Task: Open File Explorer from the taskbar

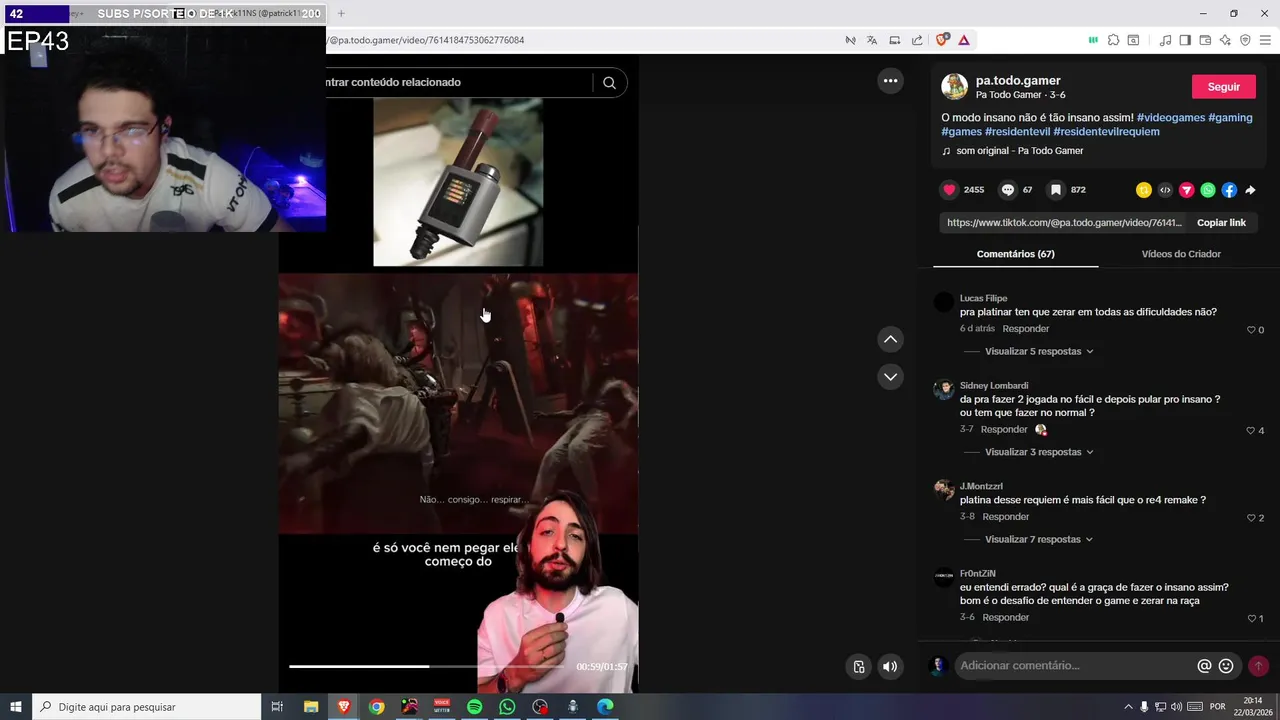Action: click(311, 707)
